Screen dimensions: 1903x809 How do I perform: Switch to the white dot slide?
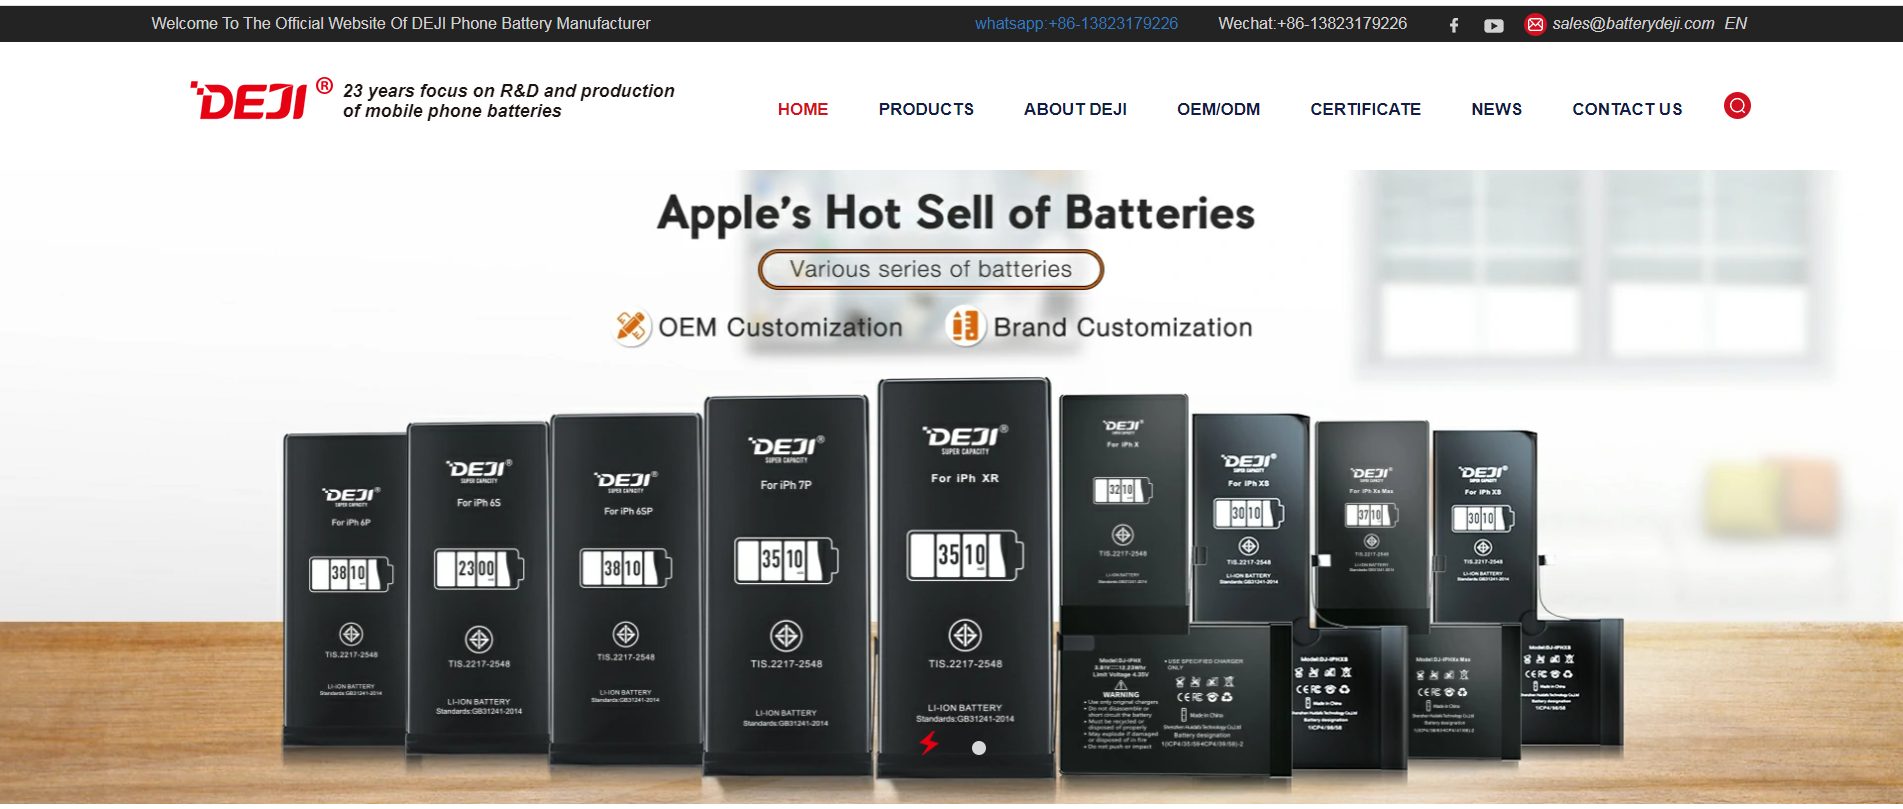click(979, 748)
